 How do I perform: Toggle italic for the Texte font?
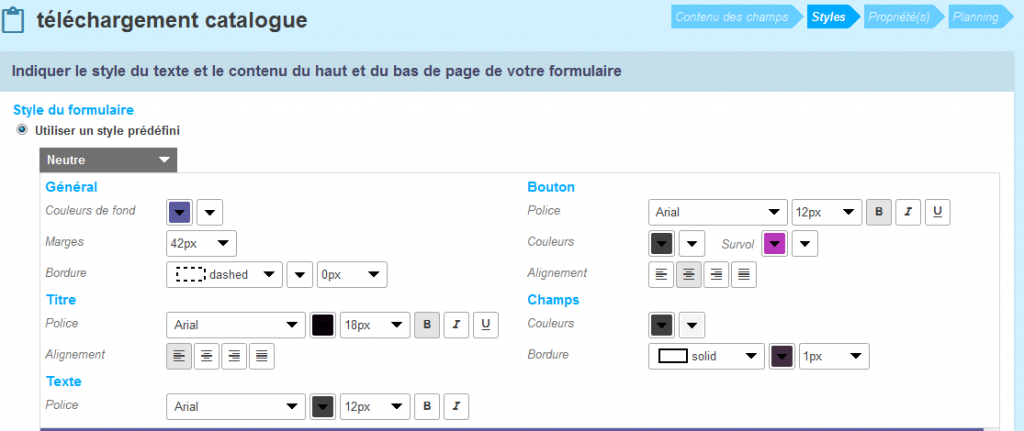(x=456, y=406)
